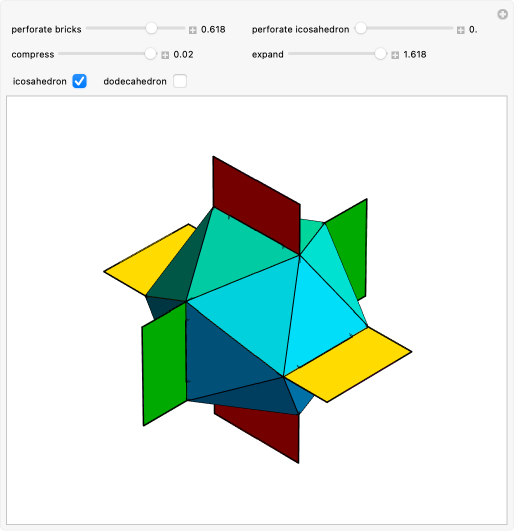Image resolution: width=514 pixels, height=532 pixels.
Task: Click the top dark red brick face
Action: pos(256,205)
